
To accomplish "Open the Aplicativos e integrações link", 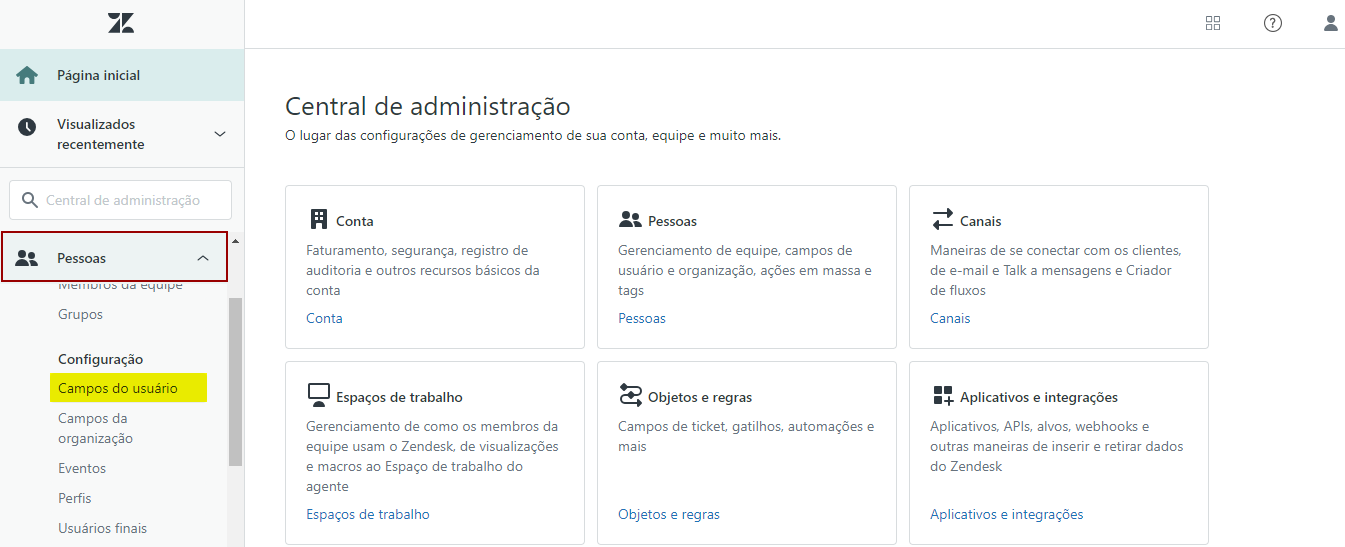I will [1006, 514].
